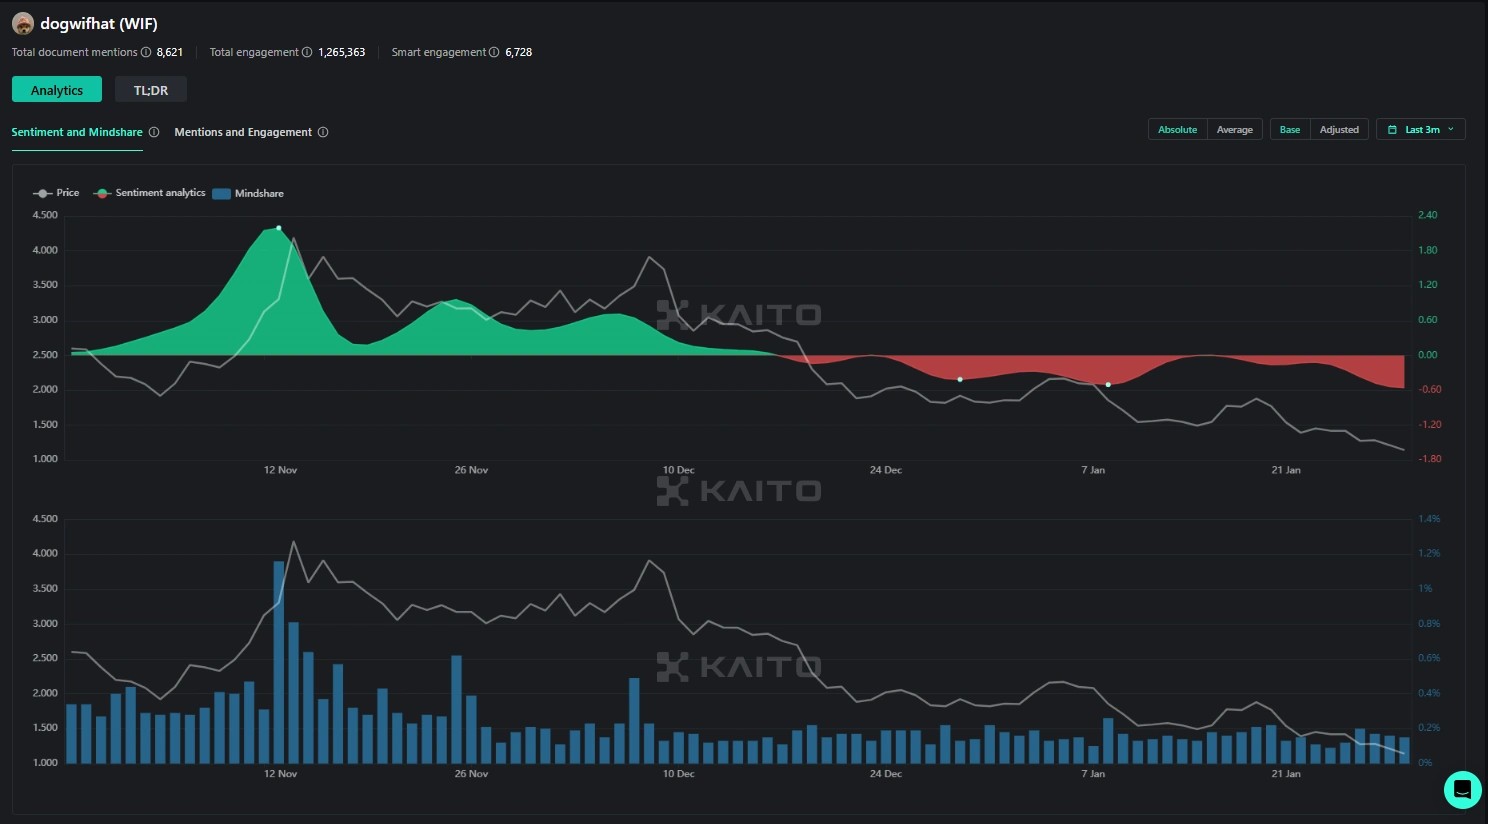Click the 0.6% mindshare axis label

1429,658
